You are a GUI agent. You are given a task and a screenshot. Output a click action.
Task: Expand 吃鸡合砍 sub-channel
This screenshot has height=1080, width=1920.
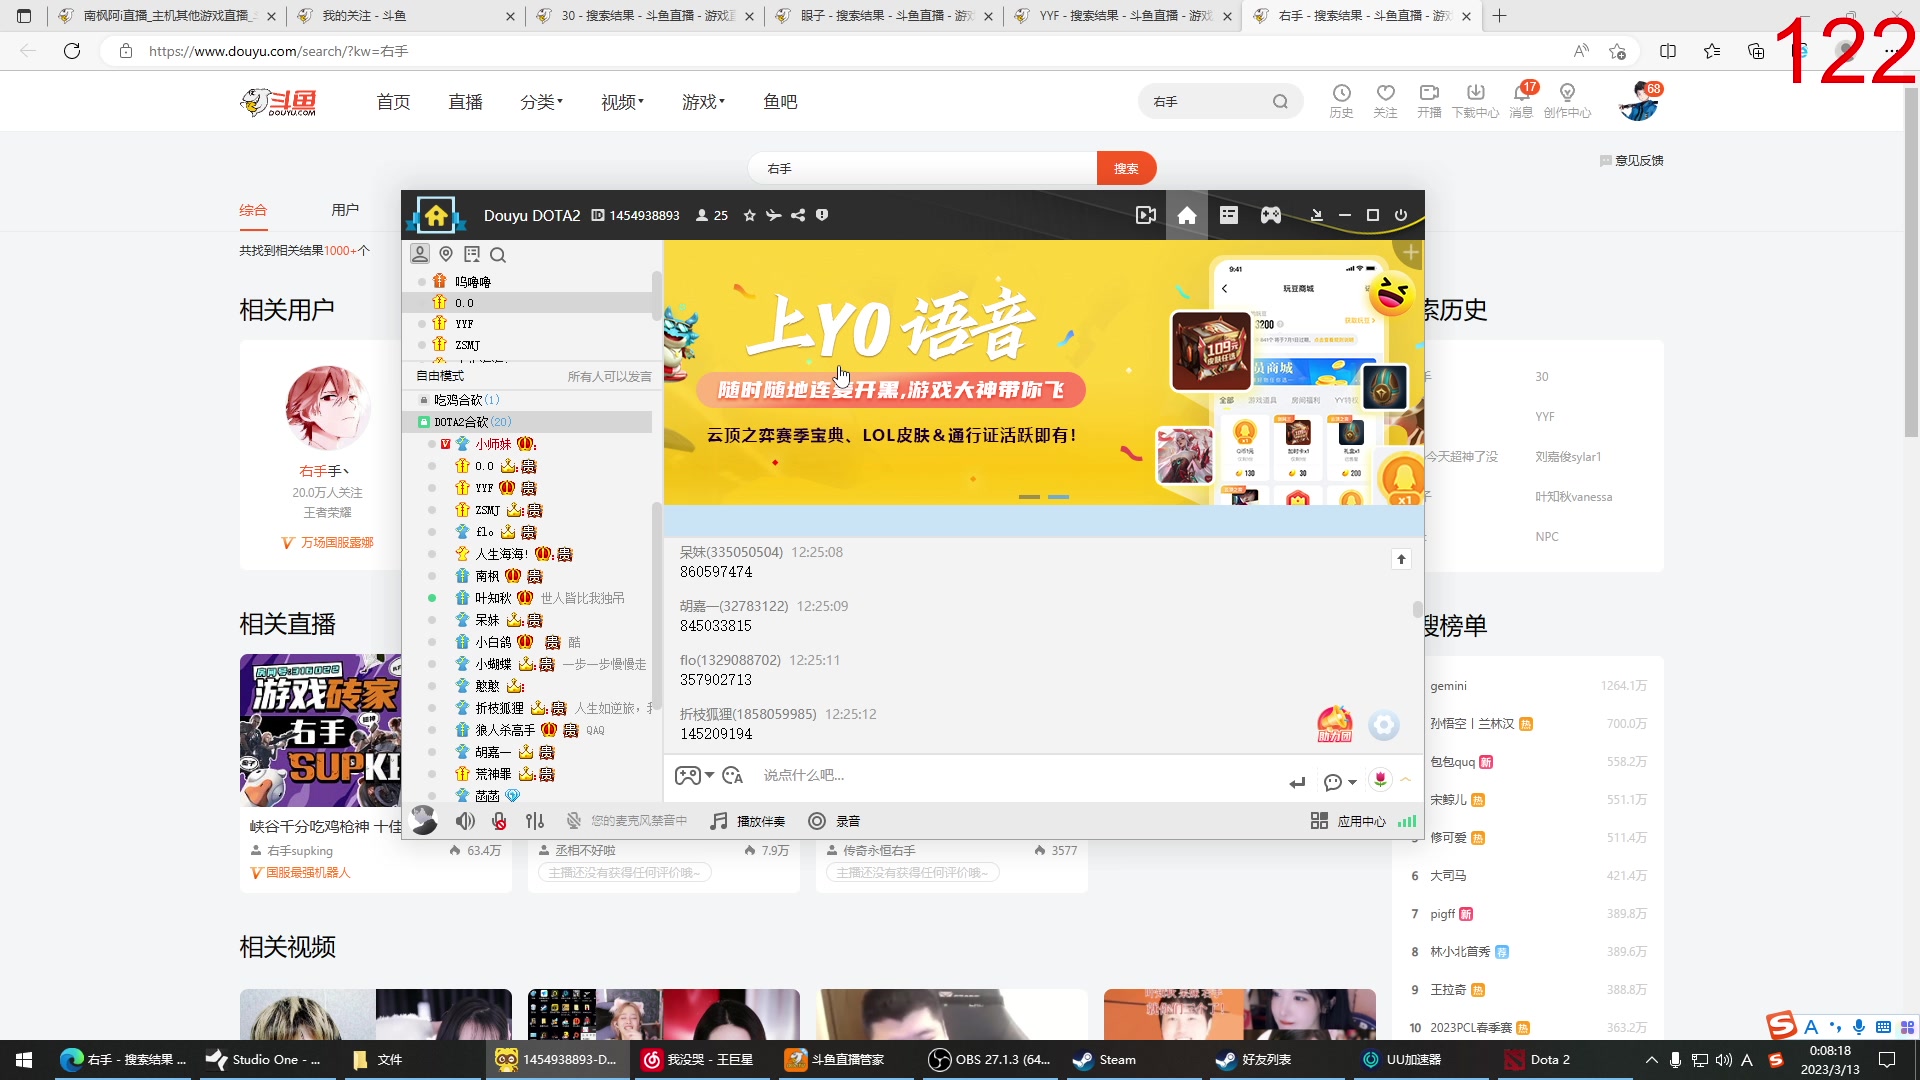coord(423,400)
